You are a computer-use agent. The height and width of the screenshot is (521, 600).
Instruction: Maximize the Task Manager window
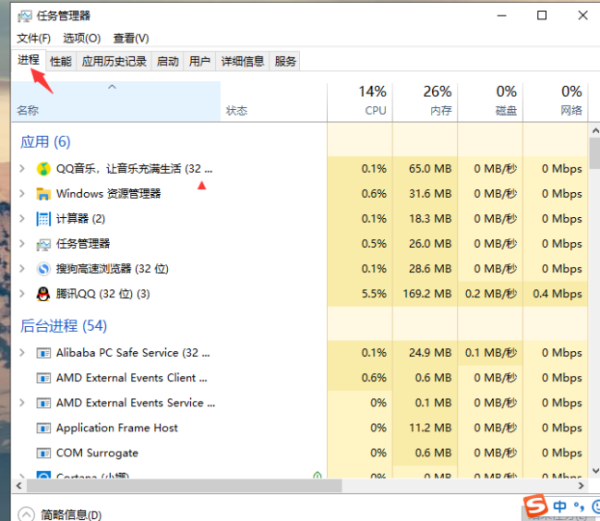coord(542,16)
